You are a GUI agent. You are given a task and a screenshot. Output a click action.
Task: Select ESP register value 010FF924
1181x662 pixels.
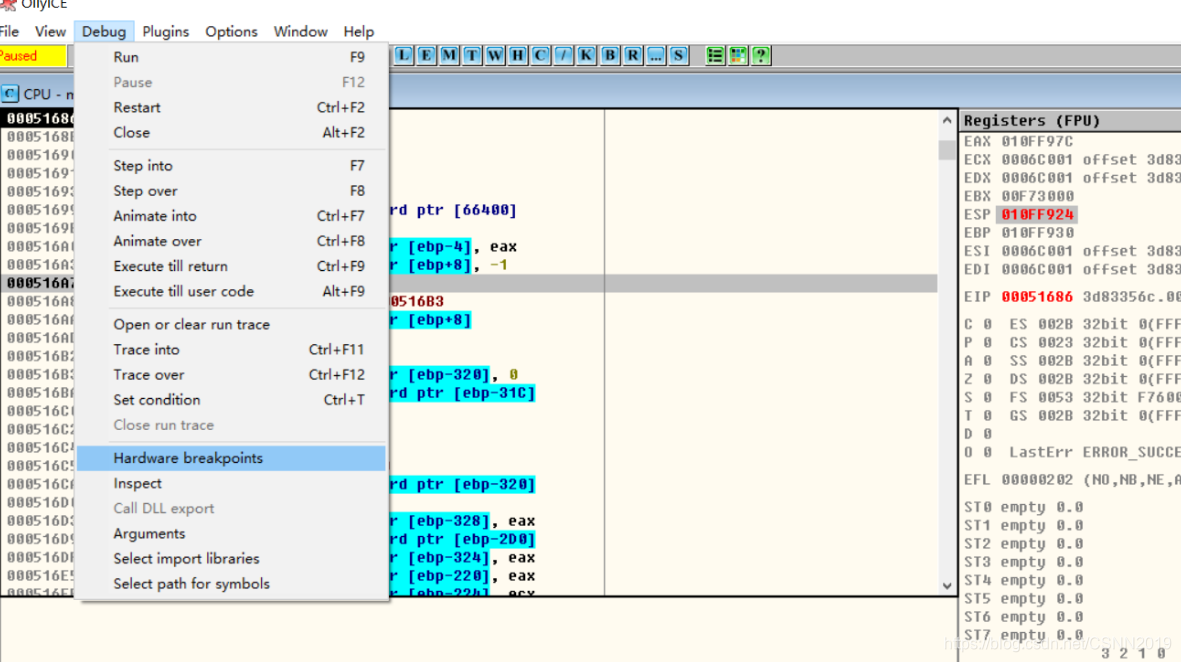coord(1037,215)
